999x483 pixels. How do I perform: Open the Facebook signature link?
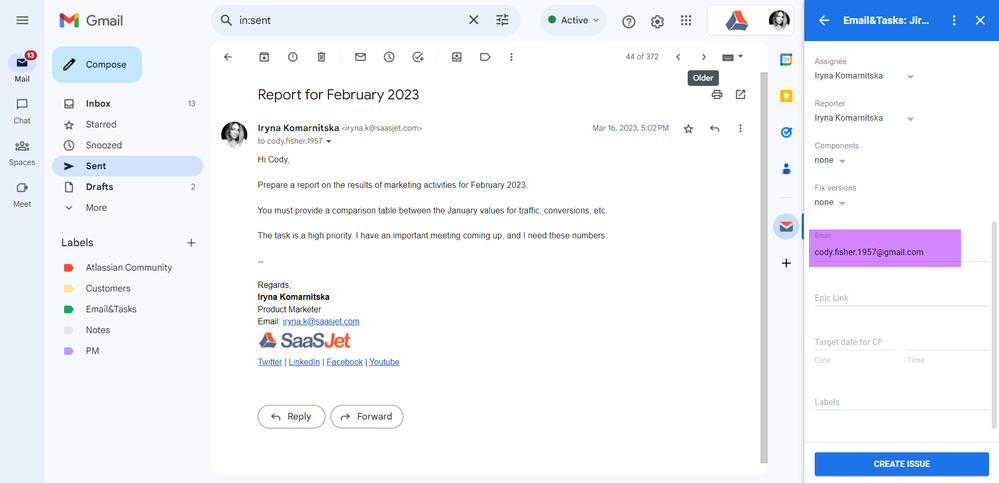coord(345,362)
